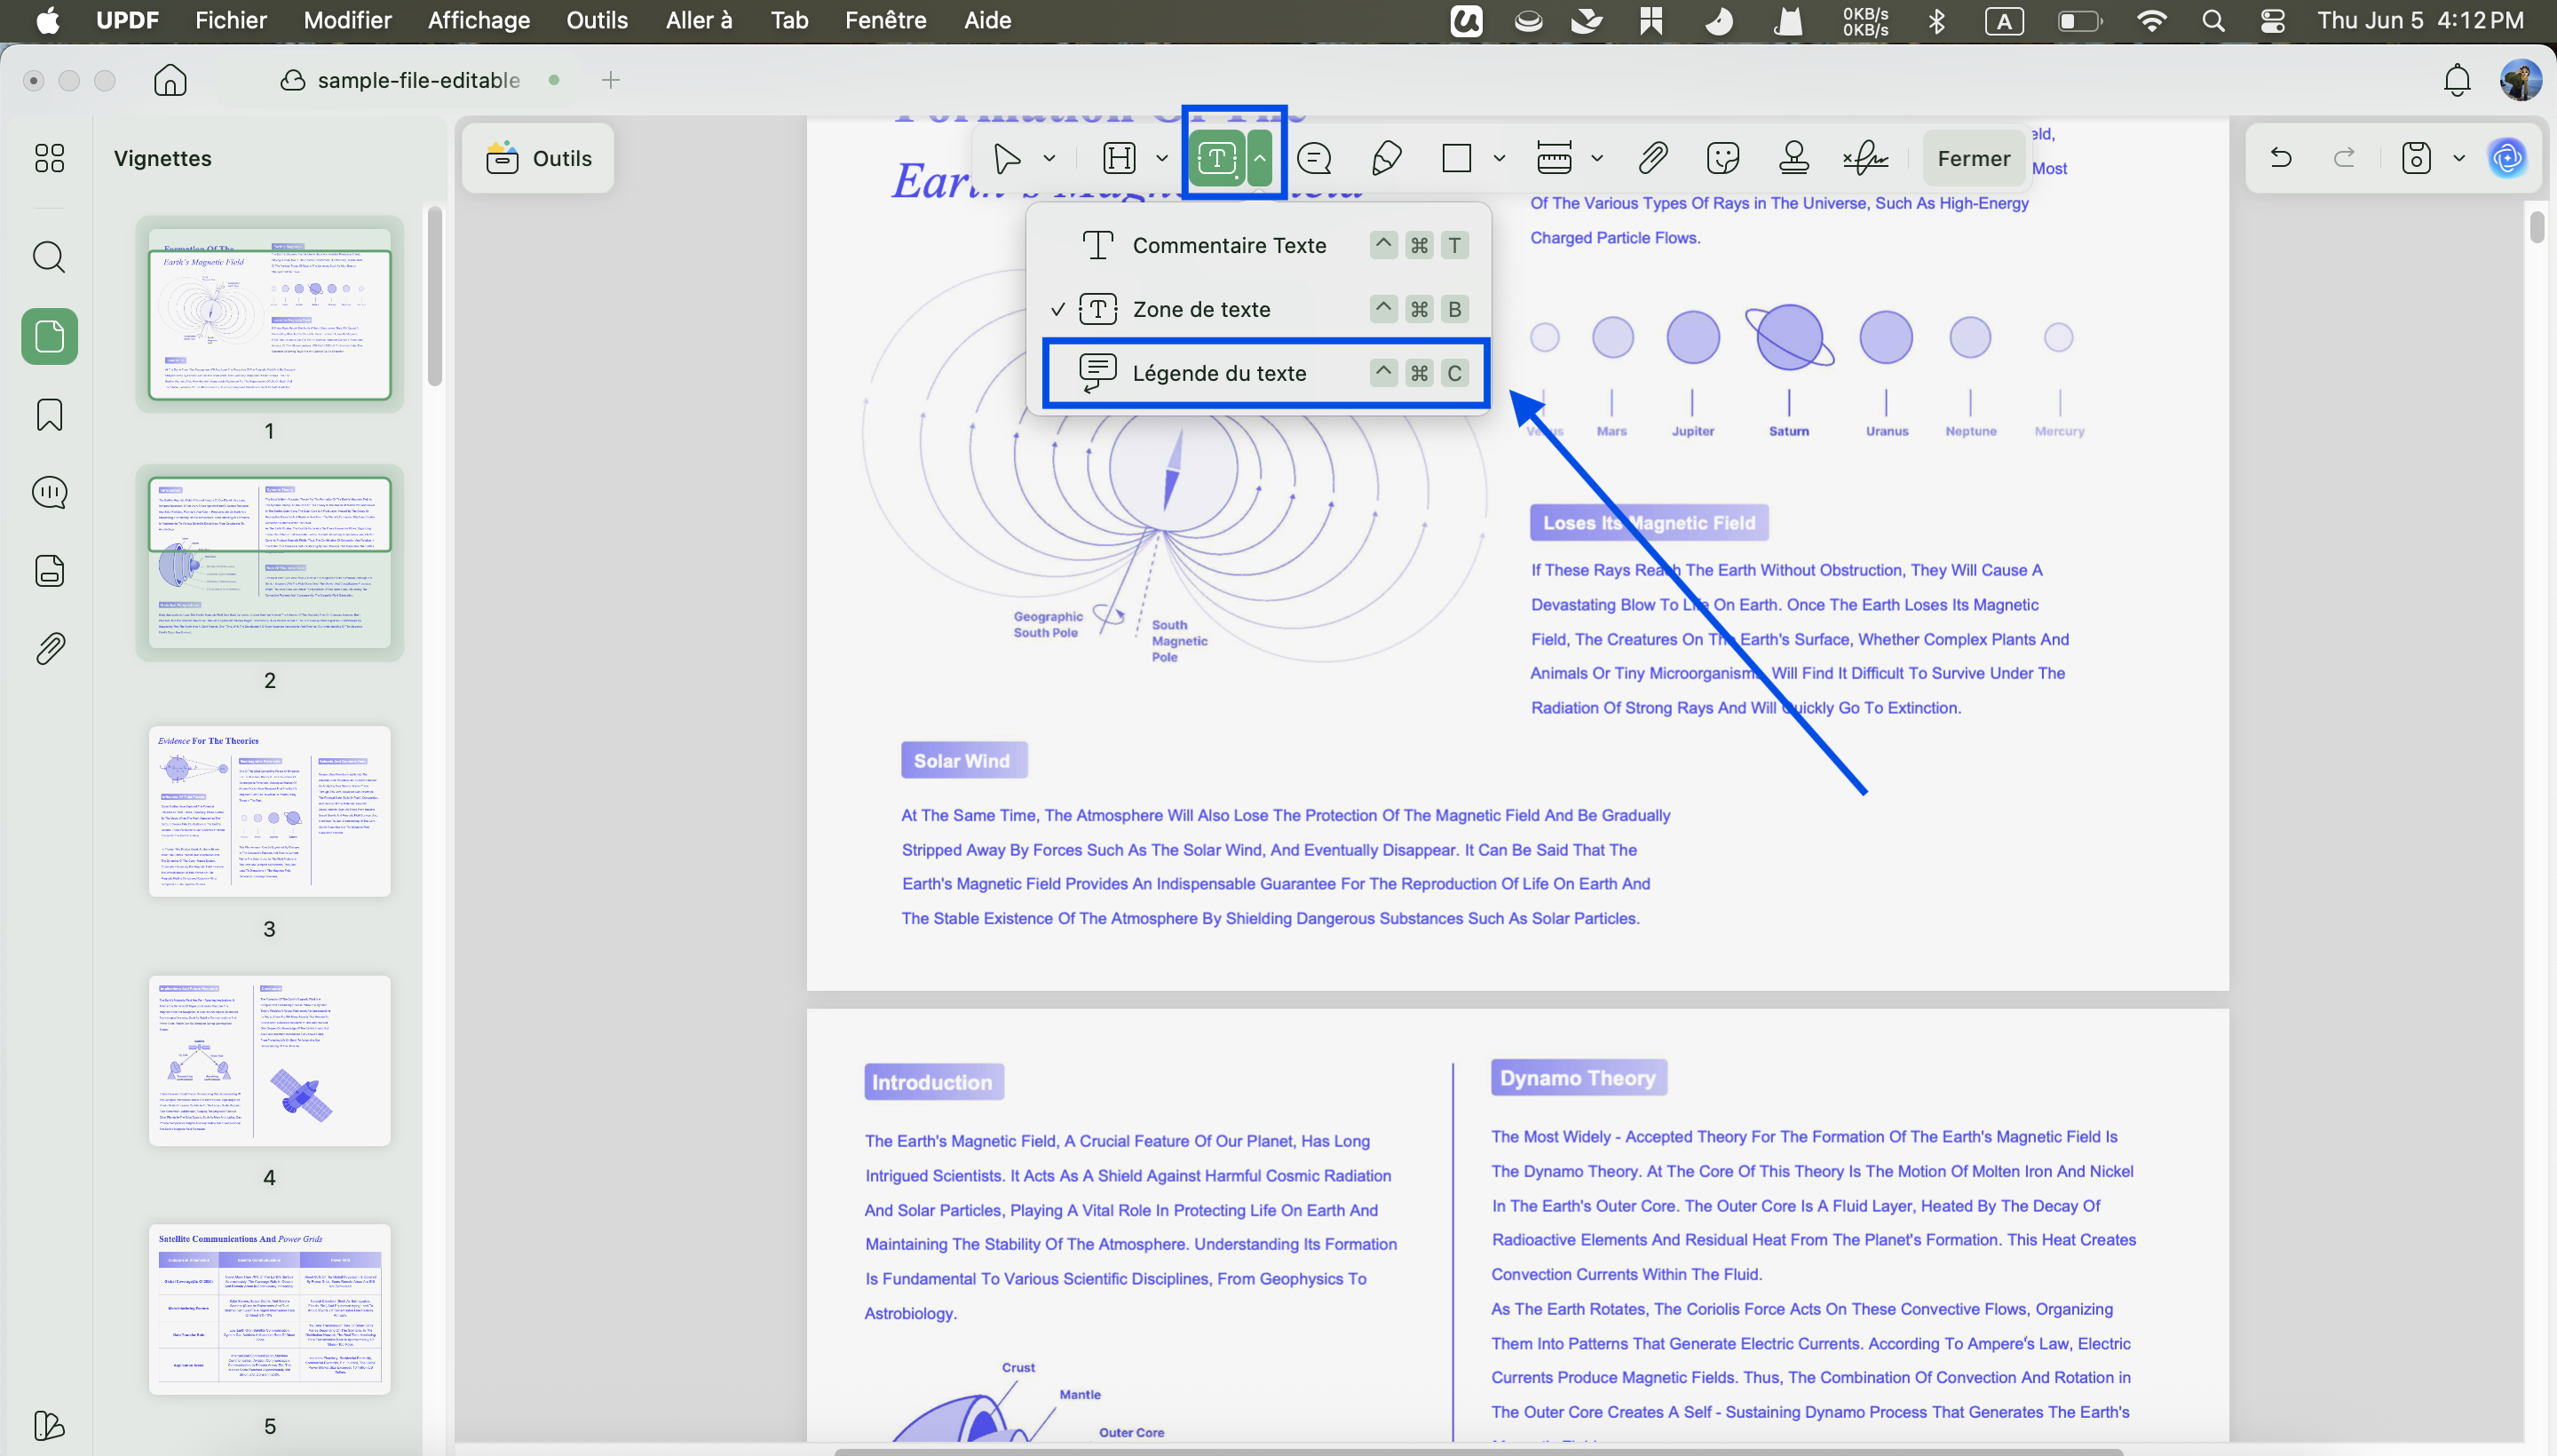This screenshot has width=2557, height=1456.
Task: Open the Fichier menu
Action: click(231, 20)
